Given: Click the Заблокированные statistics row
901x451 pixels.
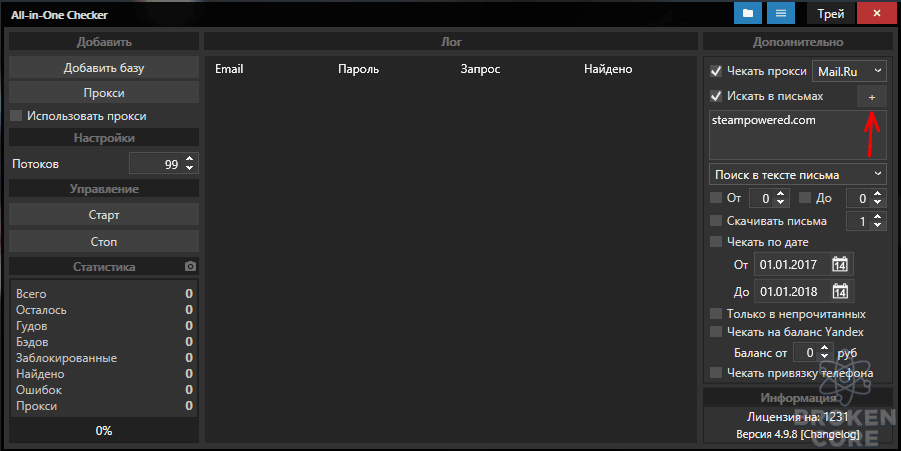Looking at the screenshot, I should (104, 358).
